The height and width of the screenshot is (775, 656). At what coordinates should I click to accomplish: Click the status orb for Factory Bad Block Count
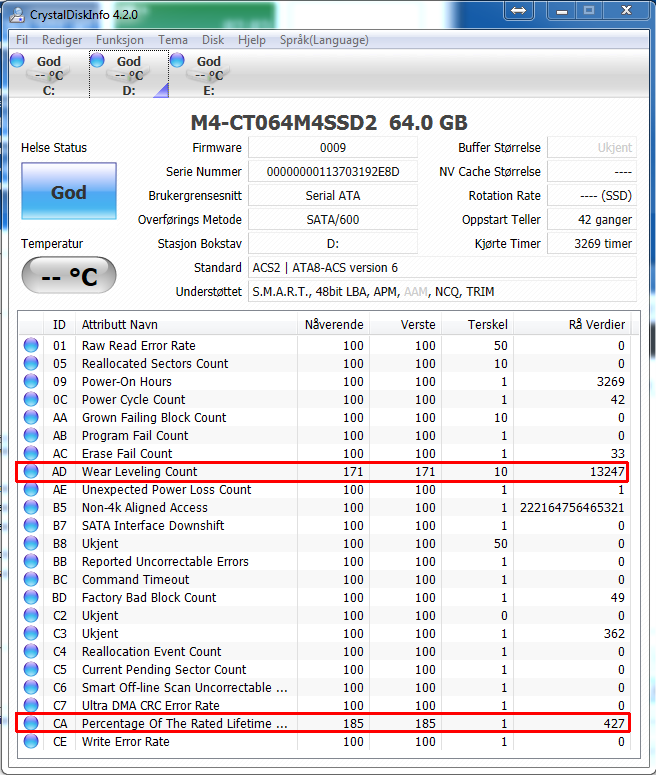(x=31, y=597)
